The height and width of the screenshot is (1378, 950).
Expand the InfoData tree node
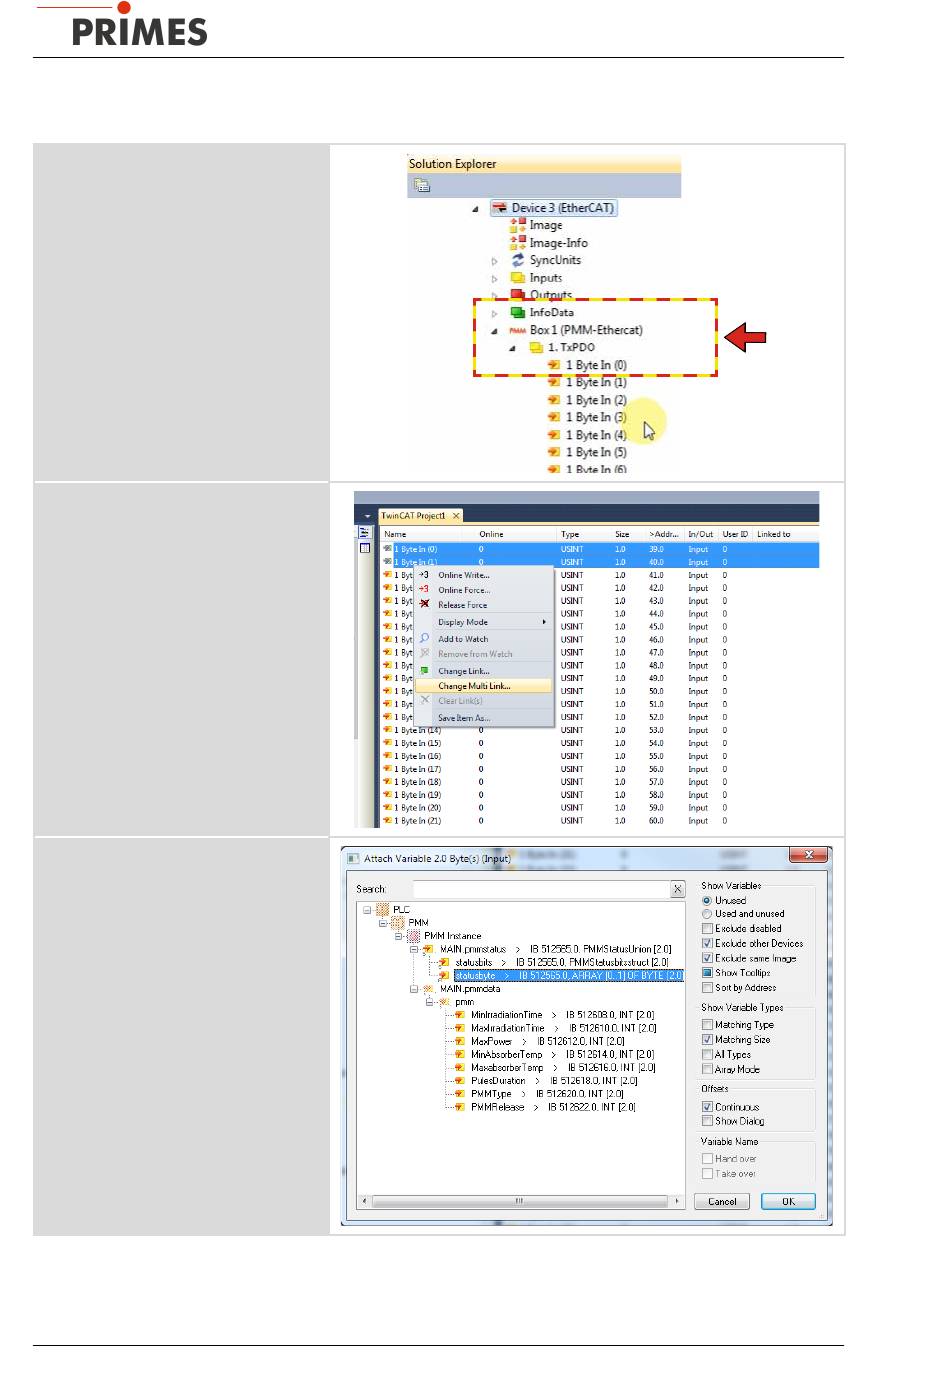(494, 313)
